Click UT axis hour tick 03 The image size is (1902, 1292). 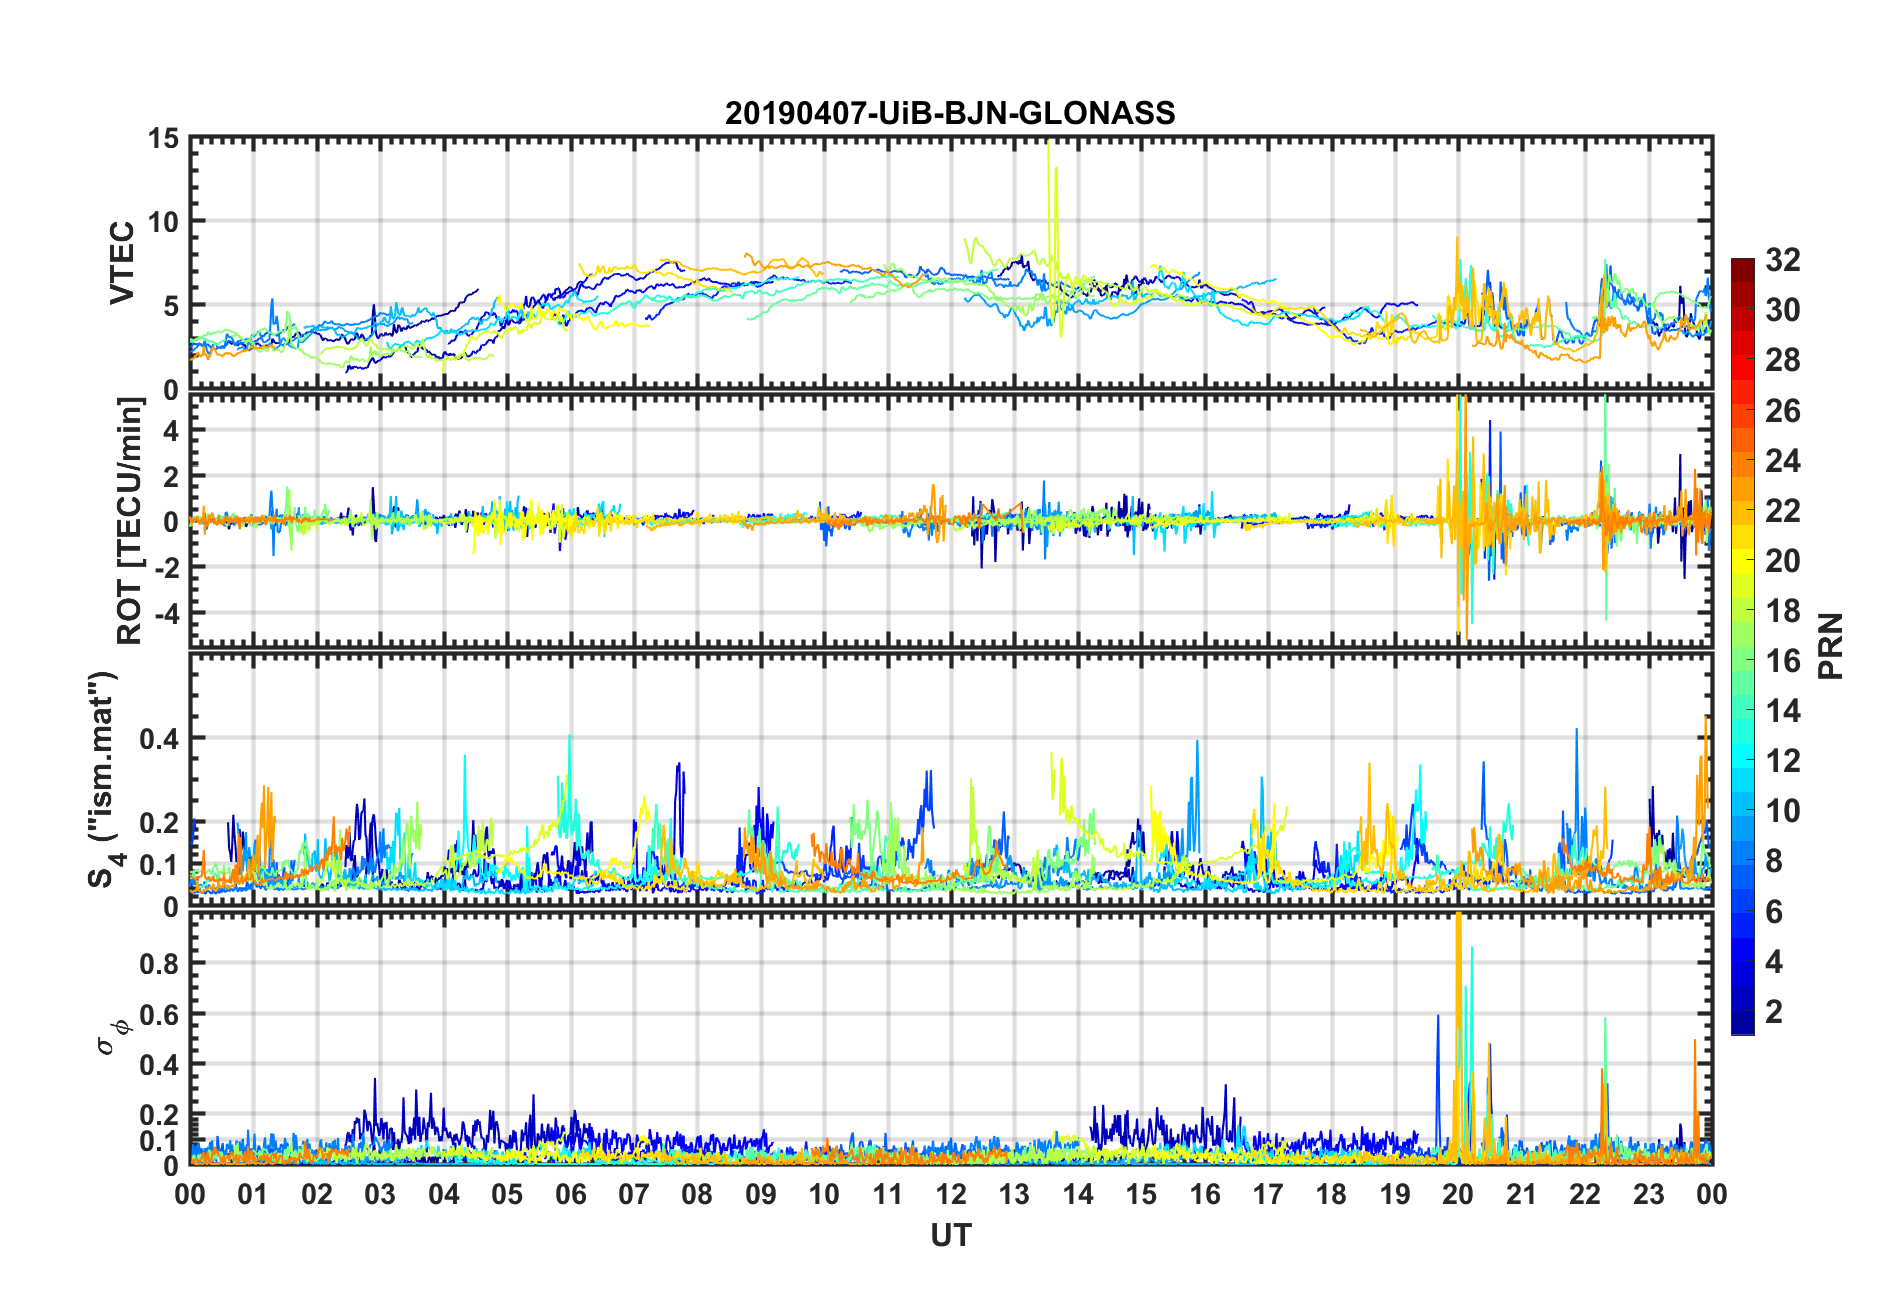380,1194
